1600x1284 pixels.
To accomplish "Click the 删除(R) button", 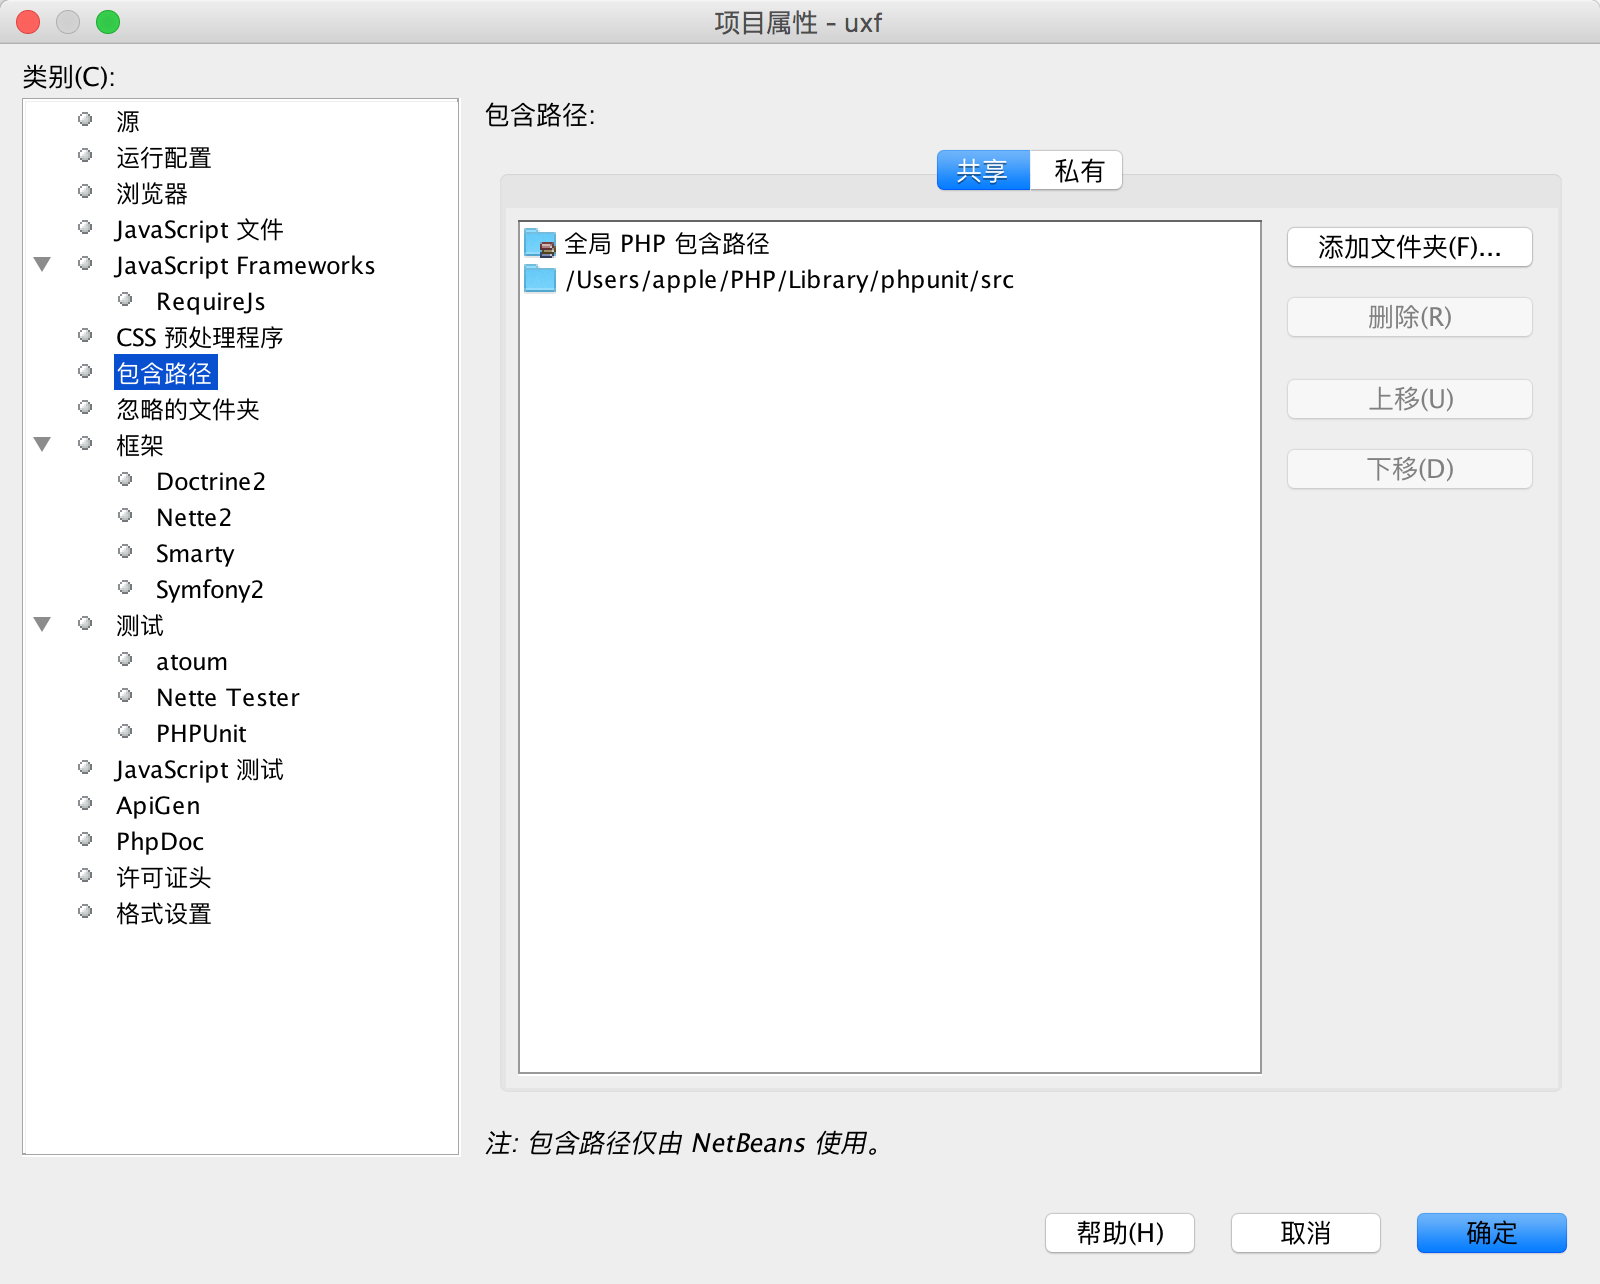I will (1410, 317).
